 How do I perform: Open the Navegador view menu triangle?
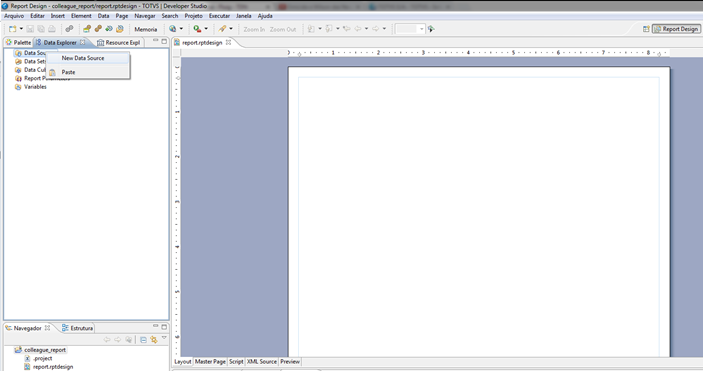(x=164, y=338)
